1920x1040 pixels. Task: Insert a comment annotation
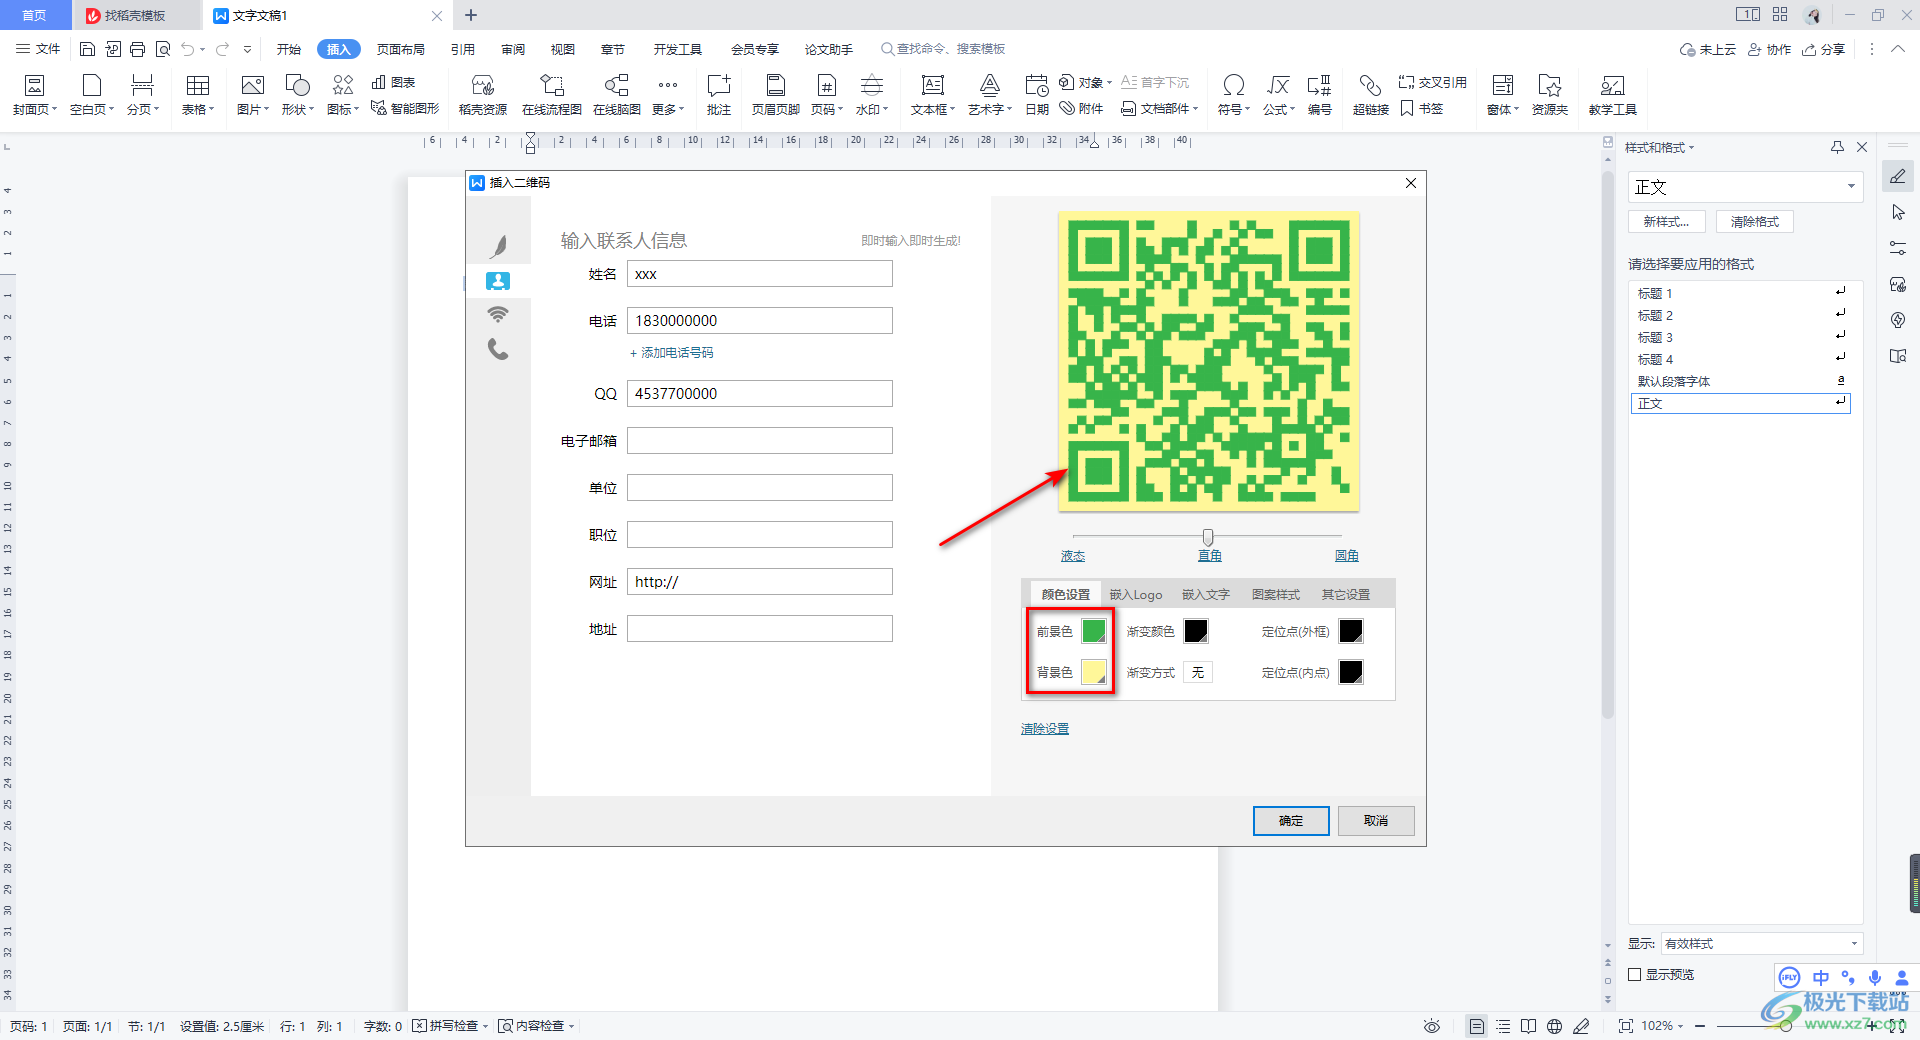point(719,95)
